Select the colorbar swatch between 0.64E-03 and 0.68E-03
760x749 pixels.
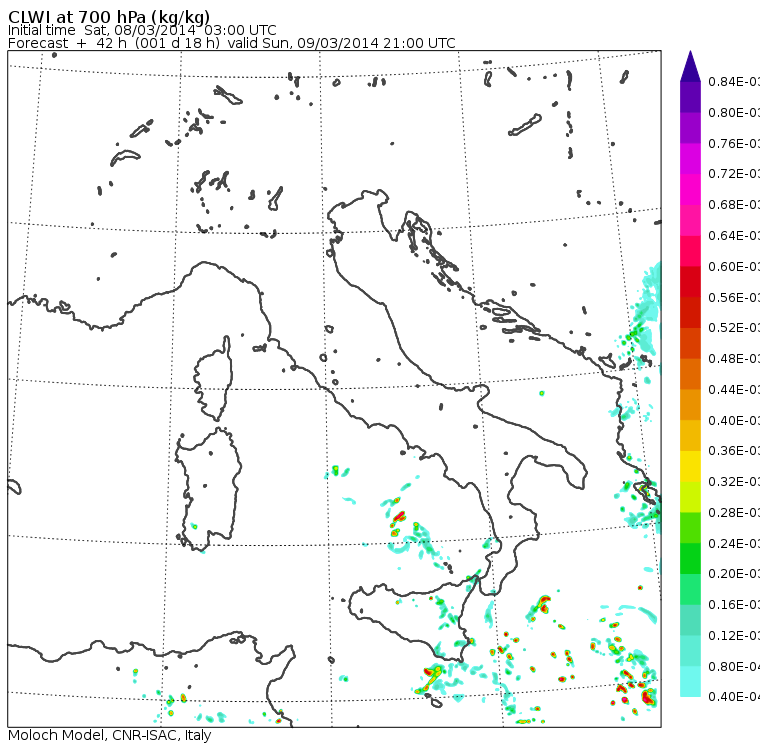click(690, 220)
